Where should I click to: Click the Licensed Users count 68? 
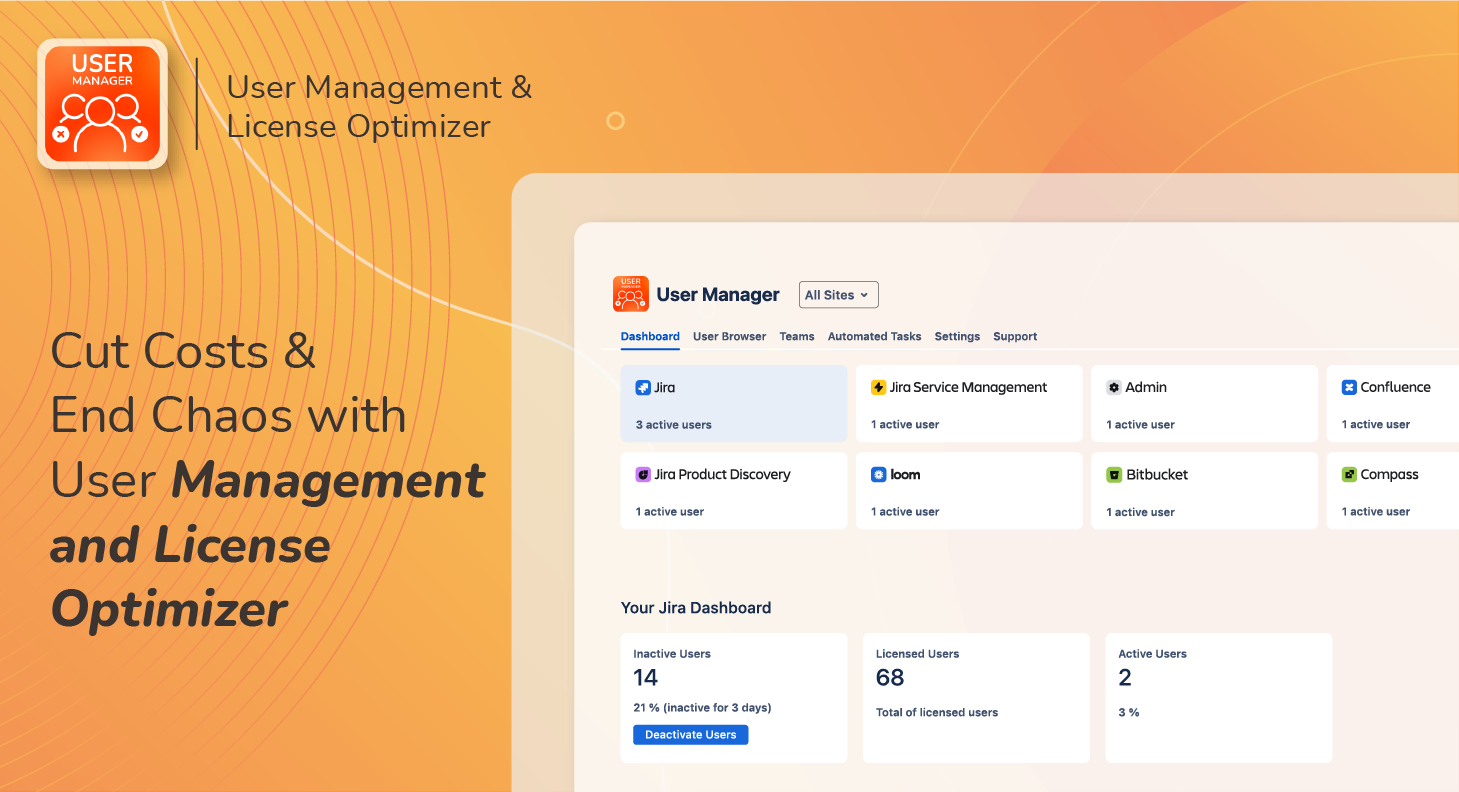coord(890,678)
